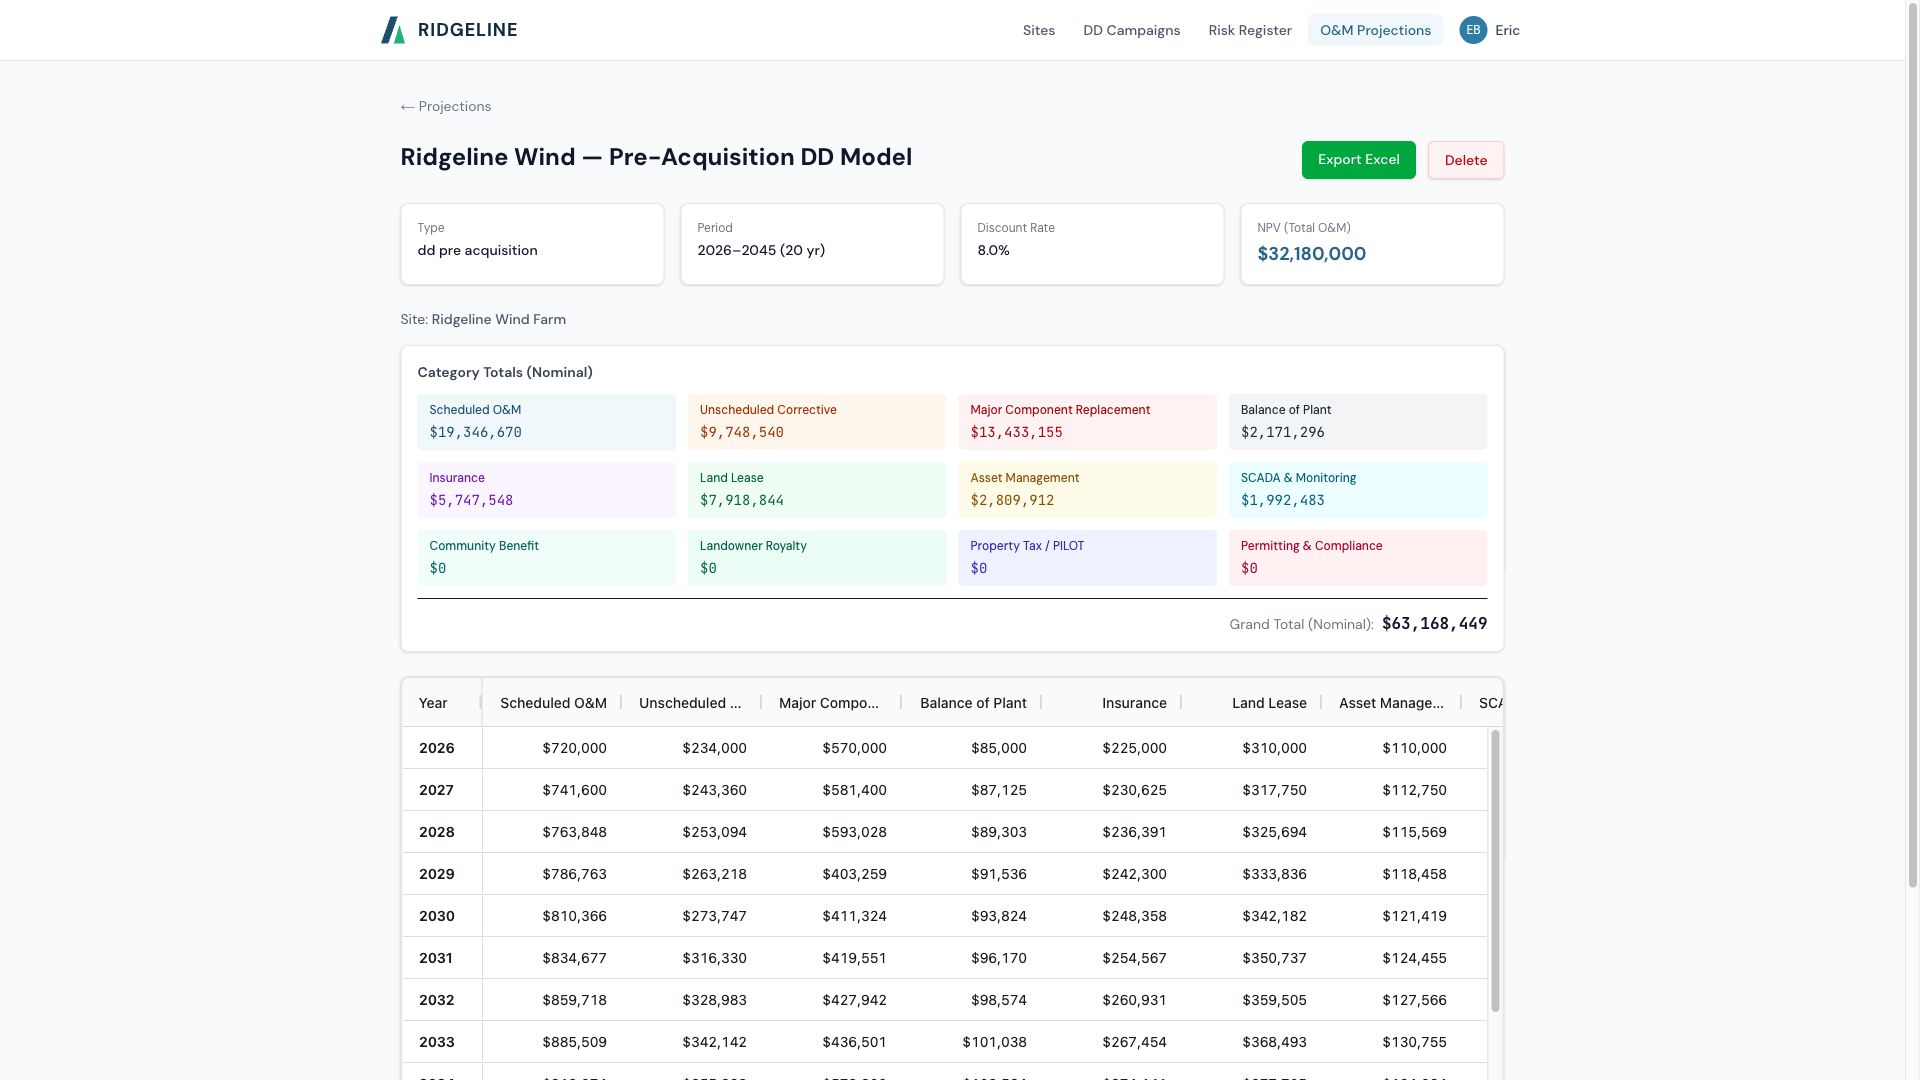This screenshot has height=1080, width=1920.
Task: Open the Sites menu item
Action: click(x=1038, y=30)
